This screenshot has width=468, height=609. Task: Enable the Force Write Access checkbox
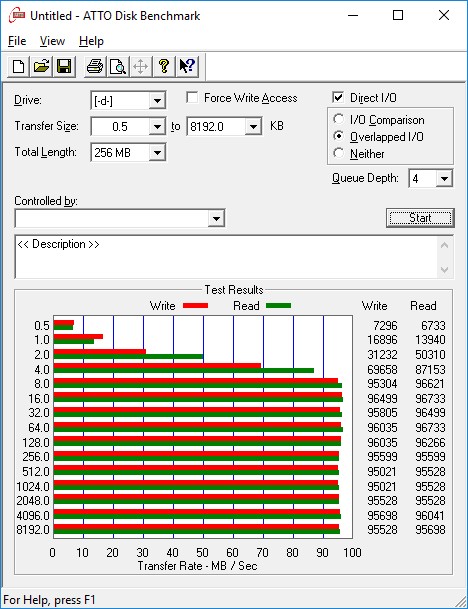[192, 97]
